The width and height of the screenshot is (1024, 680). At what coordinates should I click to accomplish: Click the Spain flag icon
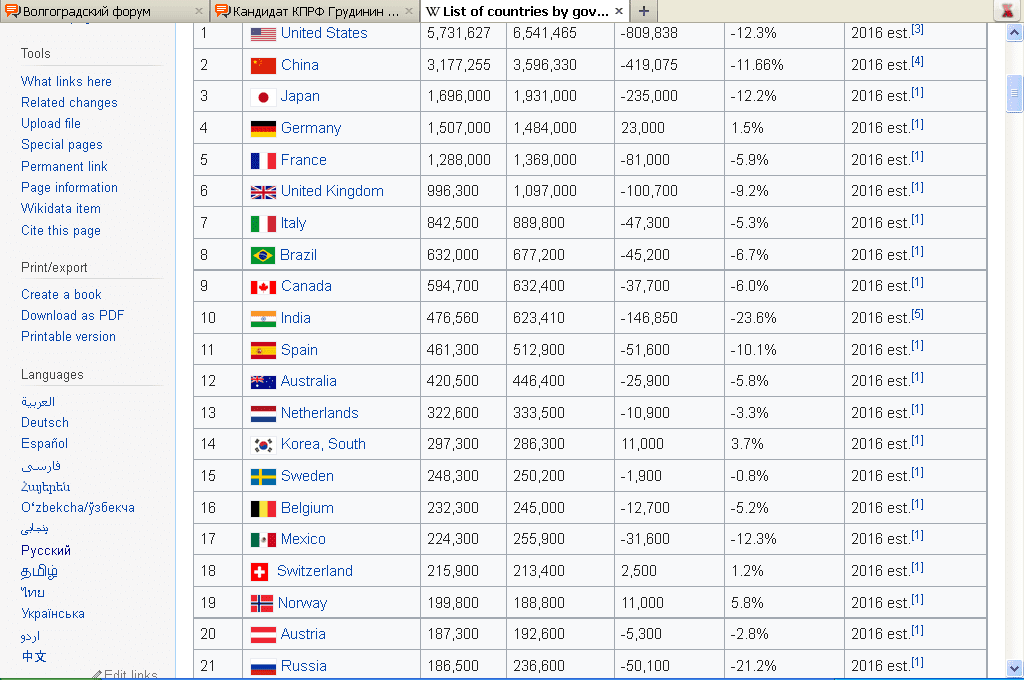[x=263, y=351]
